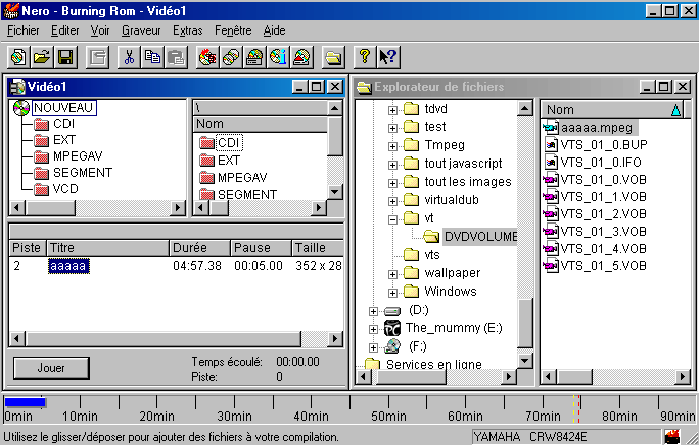Collapse the vt folder
700x446 pixels.
pyautogui.click(x=392, y=219)
